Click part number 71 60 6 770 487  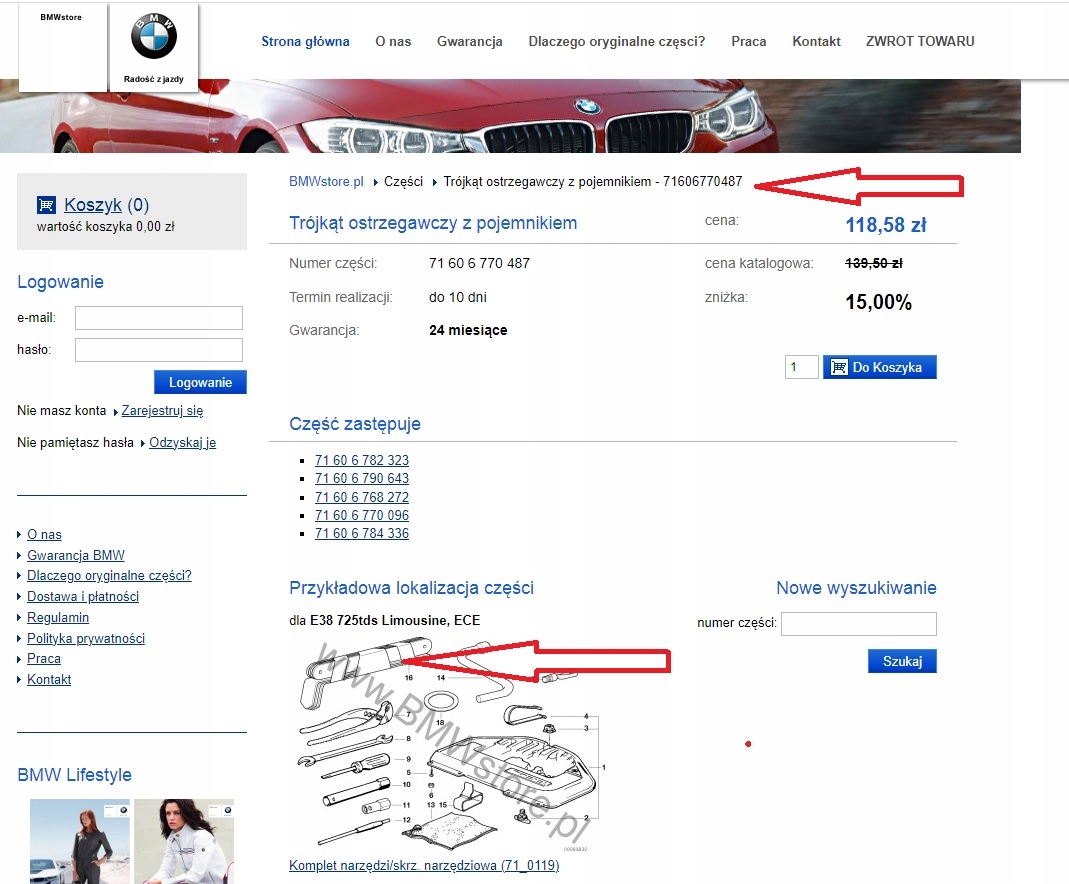point(479,264)
